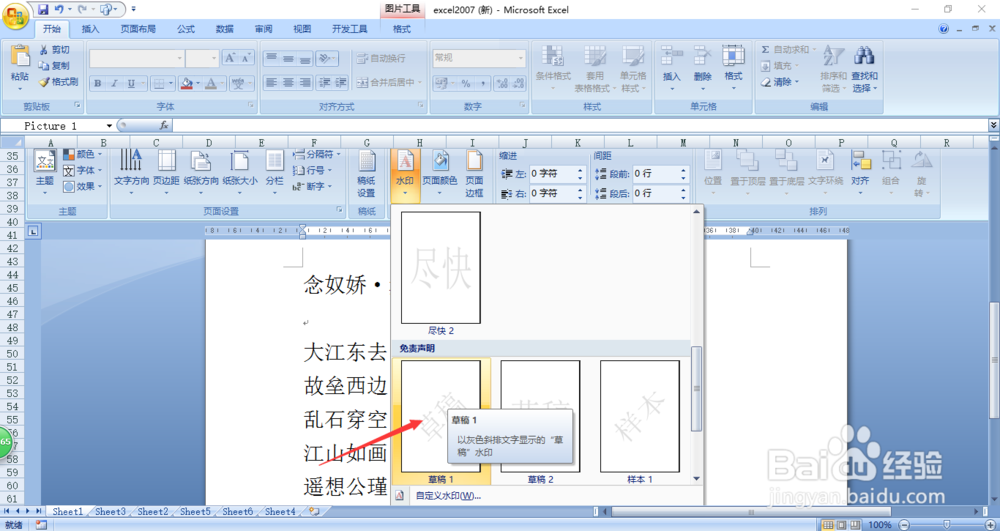Open 条件格式 conditional formatting
Image resolution: width=1000 pixels, height=531 pixels.
553,69
